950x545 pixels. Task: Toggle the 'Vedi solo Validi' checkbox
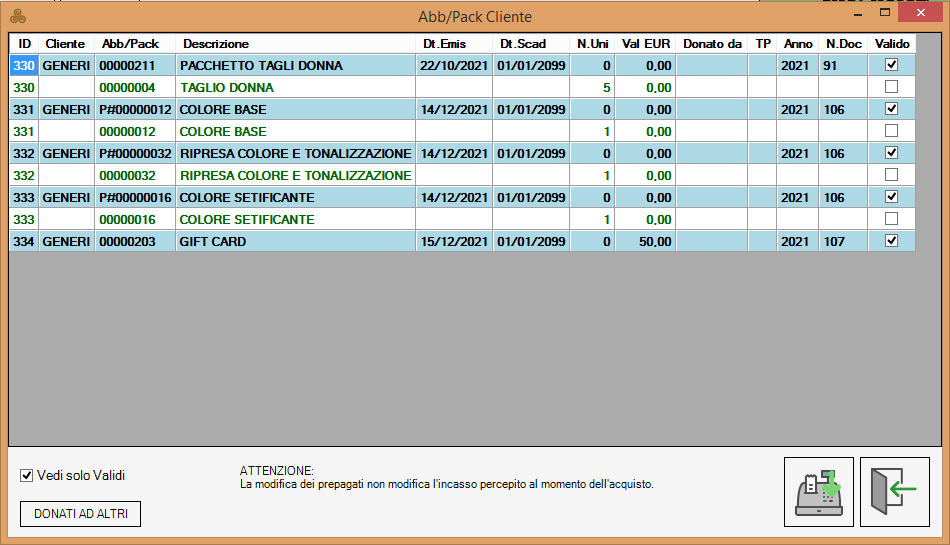[x=27, y=476]
